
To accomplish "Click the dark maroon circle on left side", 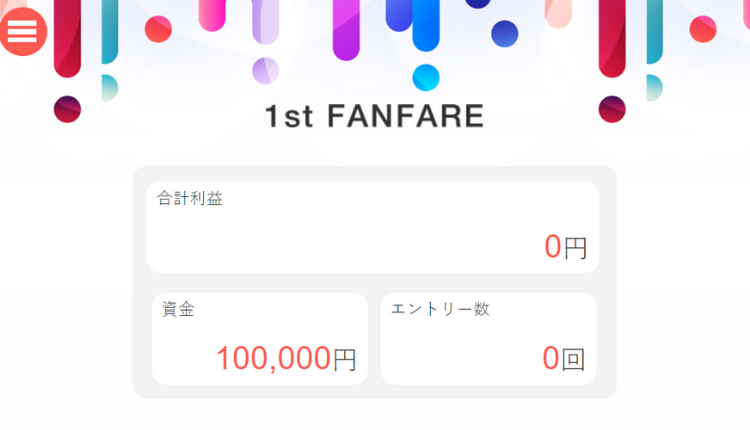I will (x=67, y=108).
